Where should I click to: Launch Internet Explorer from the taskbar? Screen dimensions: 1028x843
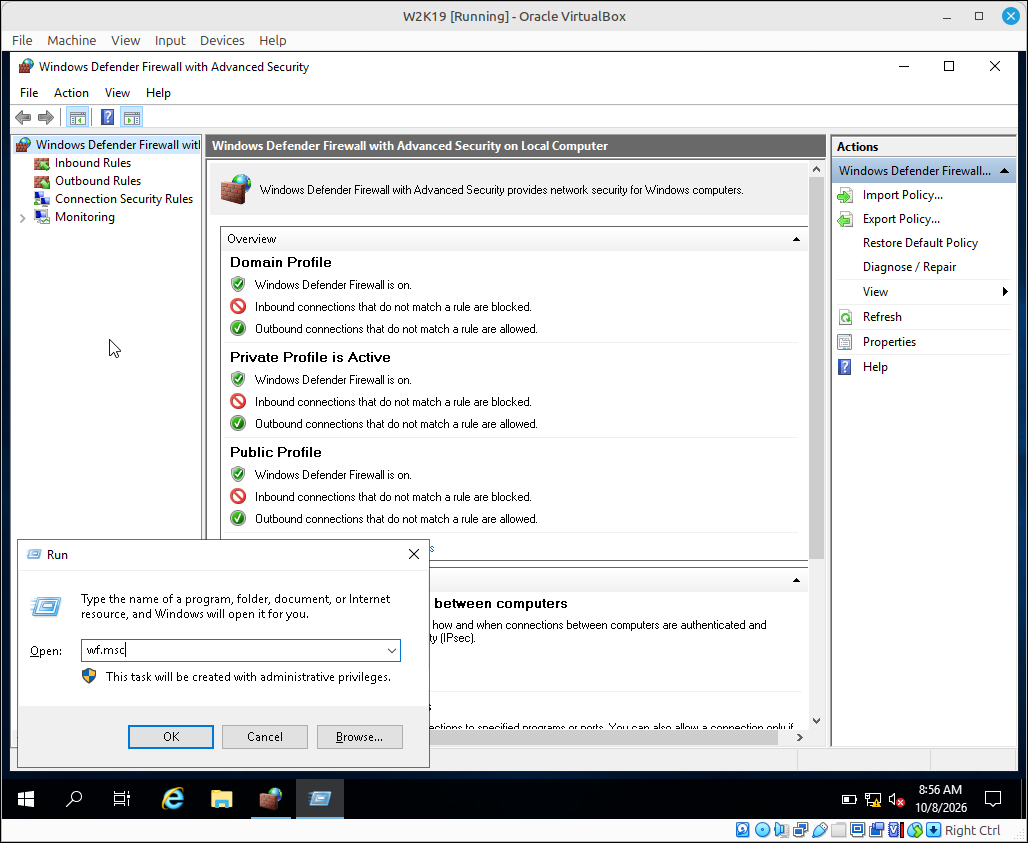(x=173, y=798)
